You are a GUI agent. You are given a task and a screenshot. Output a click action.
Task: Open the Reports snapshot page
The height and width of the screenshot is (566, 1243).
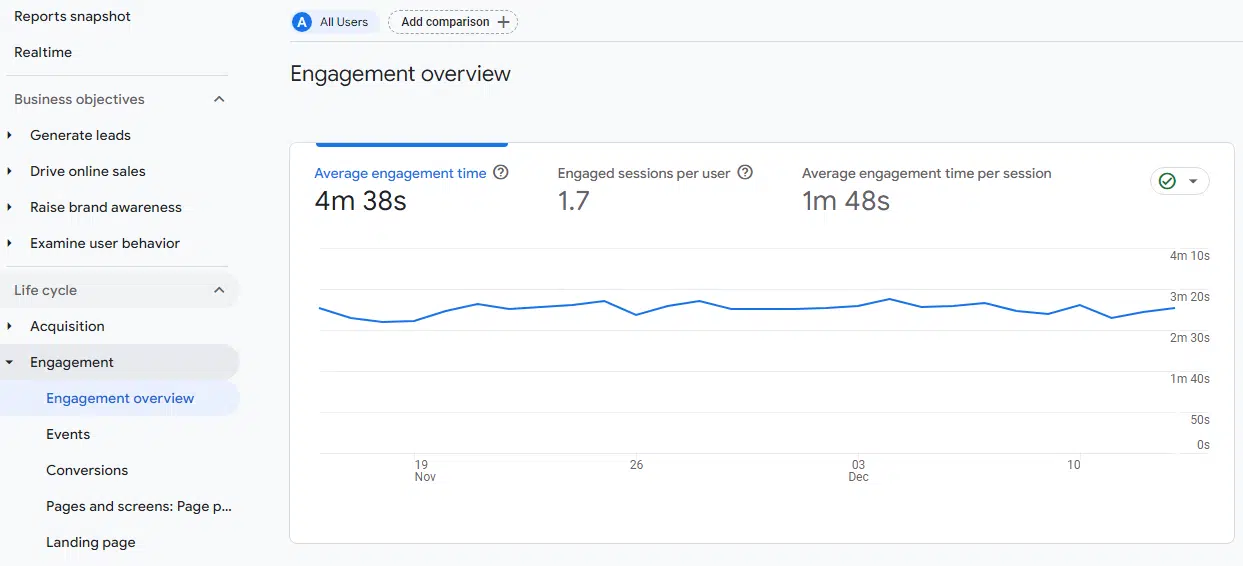click(x=72, y=16)
